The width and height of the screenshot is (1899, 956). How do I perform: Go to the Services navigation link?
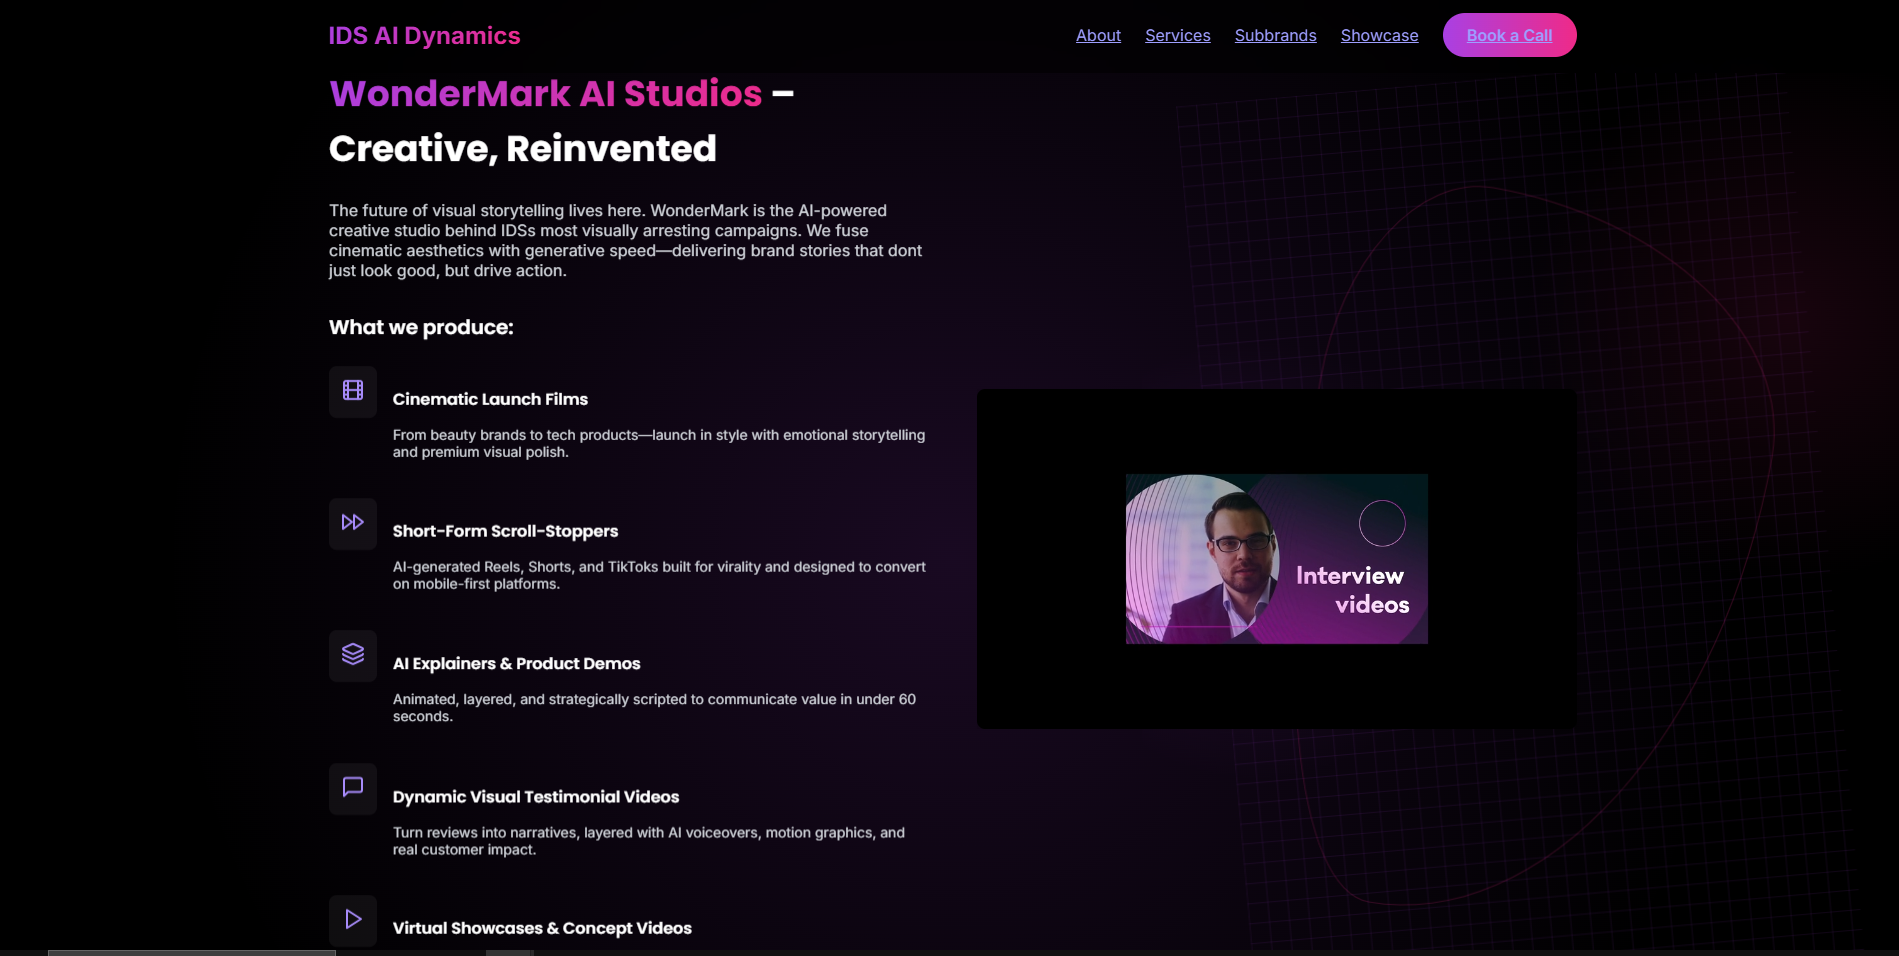[1177, 36]
